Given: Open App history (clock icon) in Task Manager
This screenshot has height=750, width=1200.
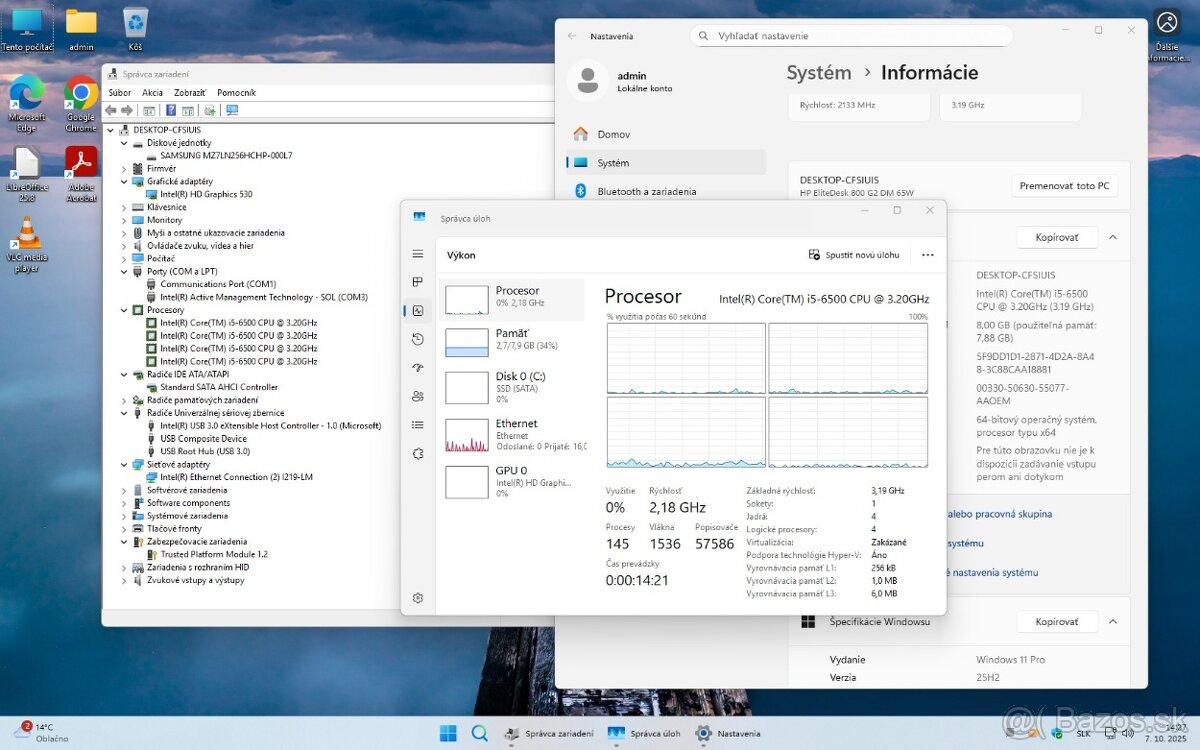Looking at the screenshot, I should coord(418,339).
